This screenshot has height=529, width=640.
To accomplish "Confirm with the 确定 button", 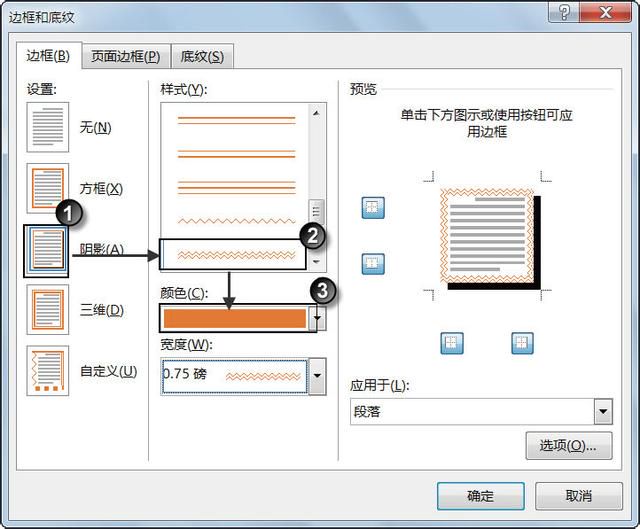I will 480,496.
